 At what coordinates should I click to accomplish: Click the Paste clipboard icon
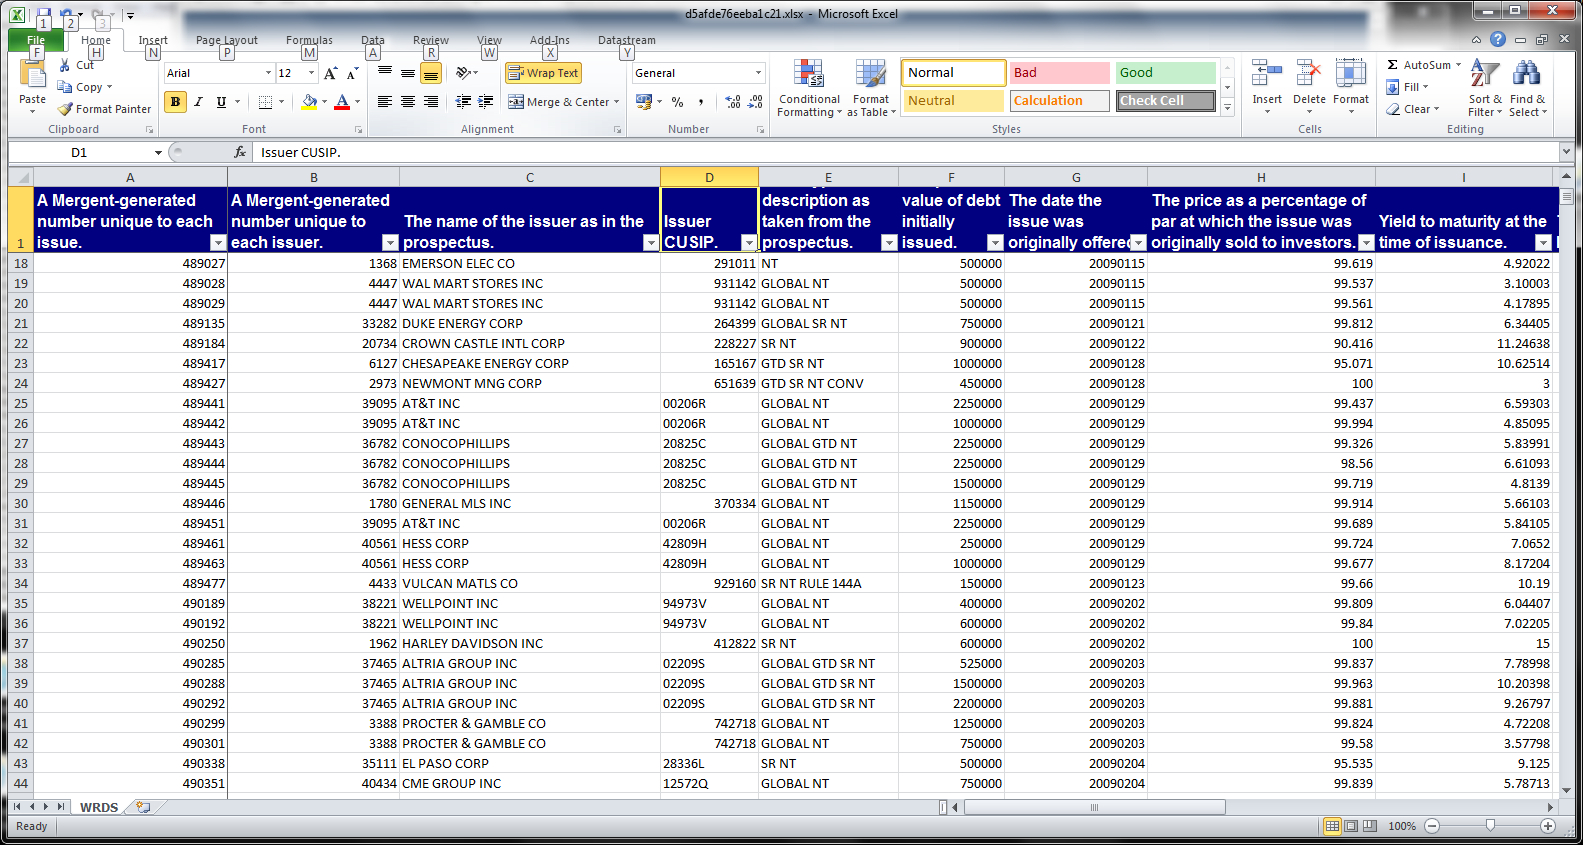[x=32, y=76]
